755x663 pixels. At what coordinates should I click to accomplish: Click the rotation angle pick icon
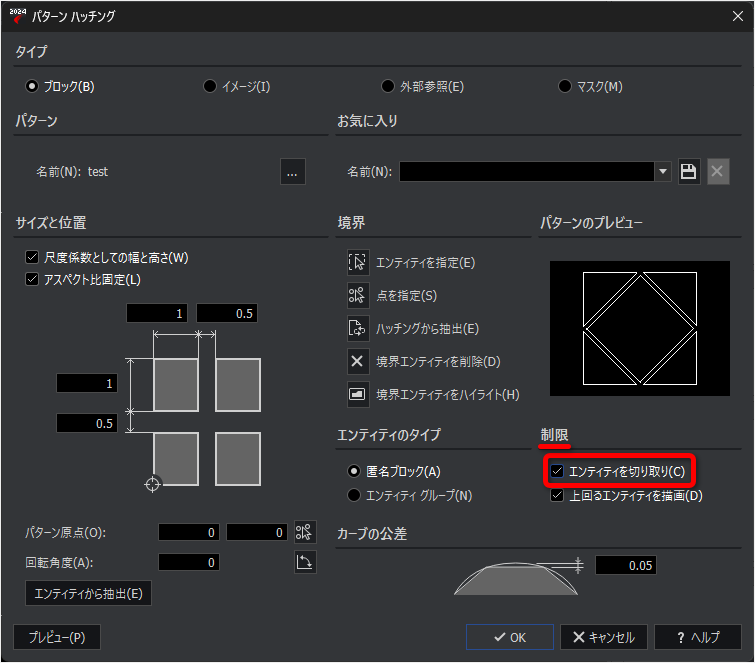click(305, 562)
